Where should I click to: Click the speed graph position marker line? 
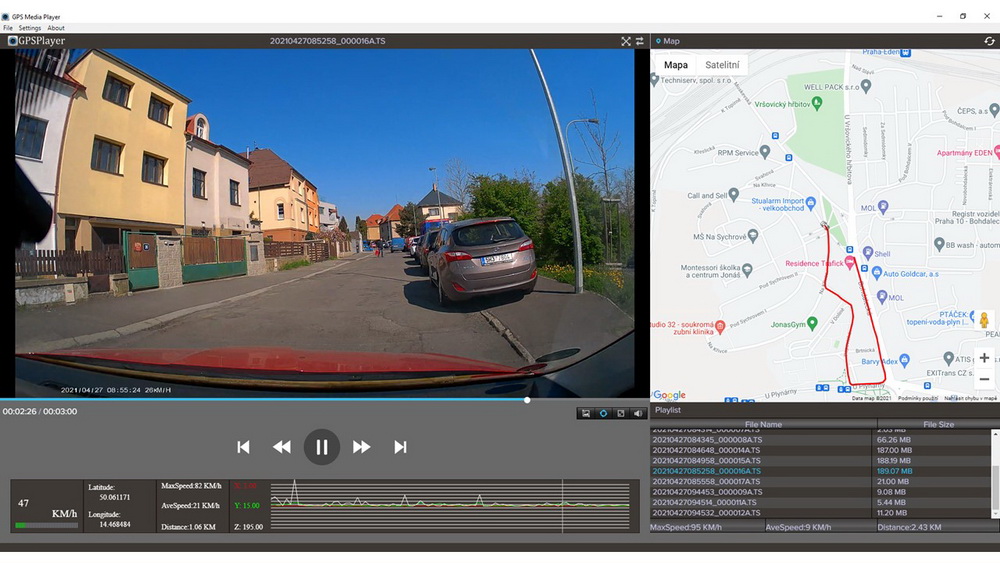562,506
